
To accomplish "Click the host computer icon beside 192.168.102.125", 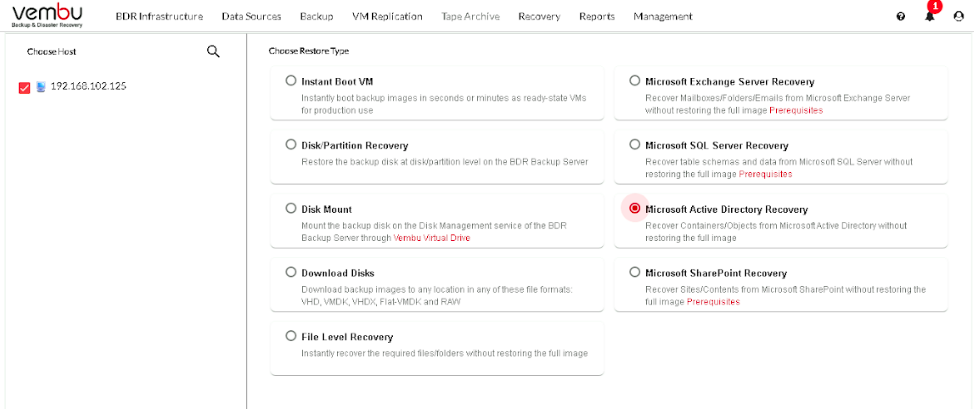I will (x=41, y=87).
